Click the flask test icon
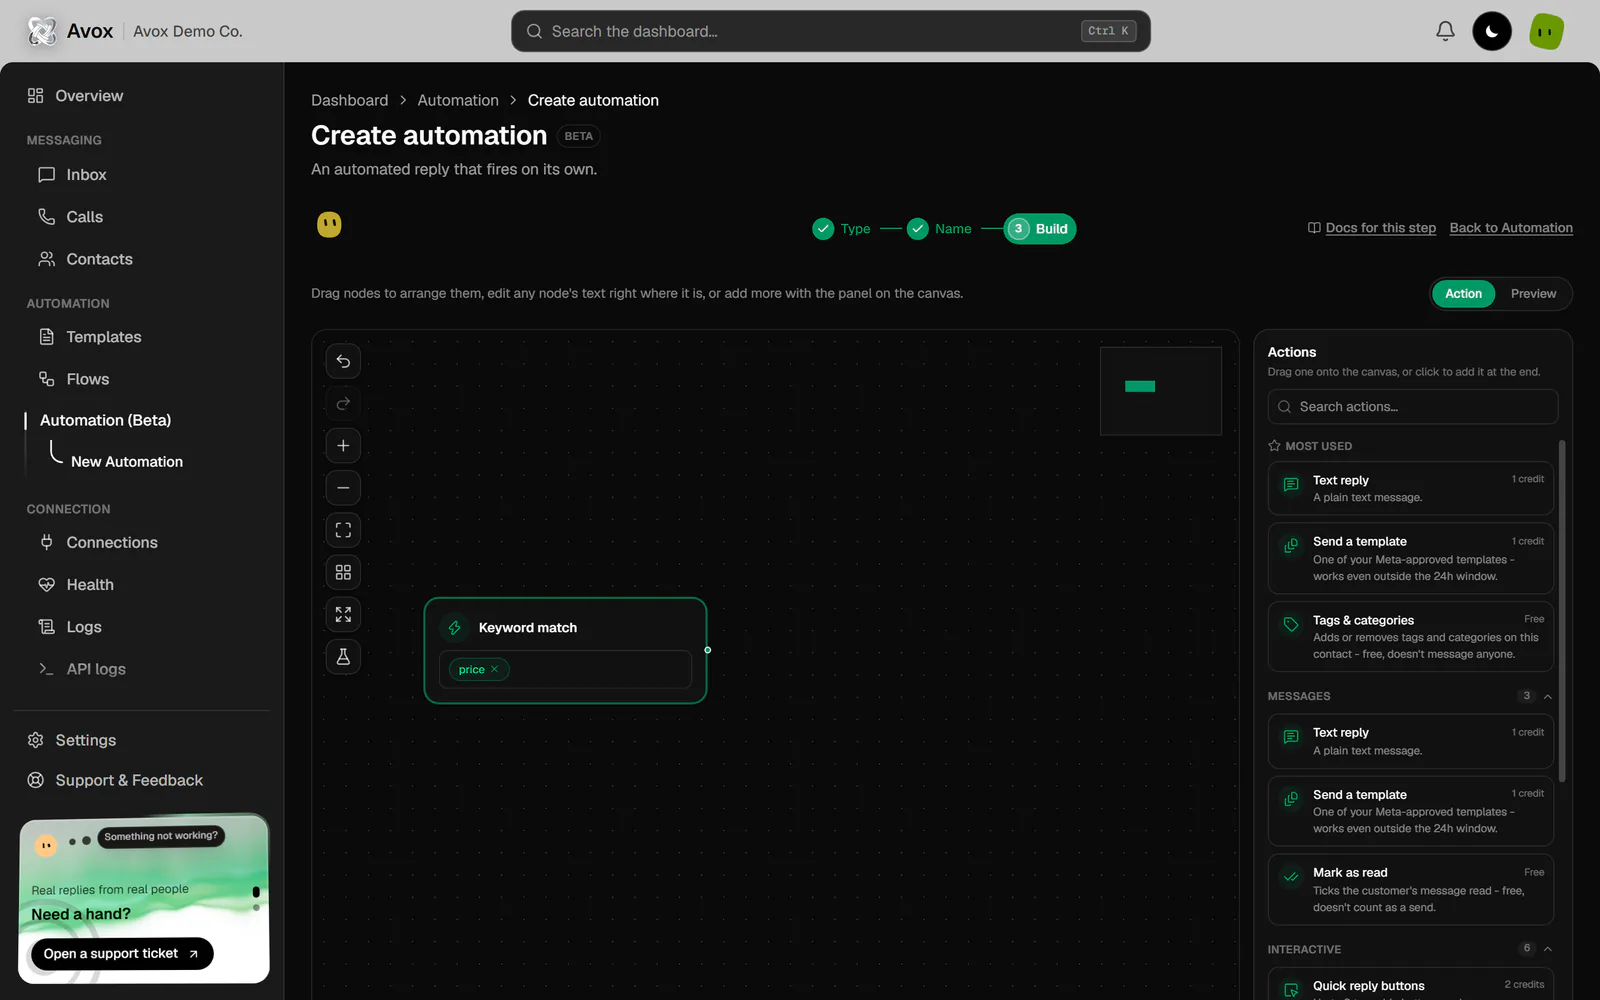Viewport: 1600px width, 1000px height. point(343,657)
